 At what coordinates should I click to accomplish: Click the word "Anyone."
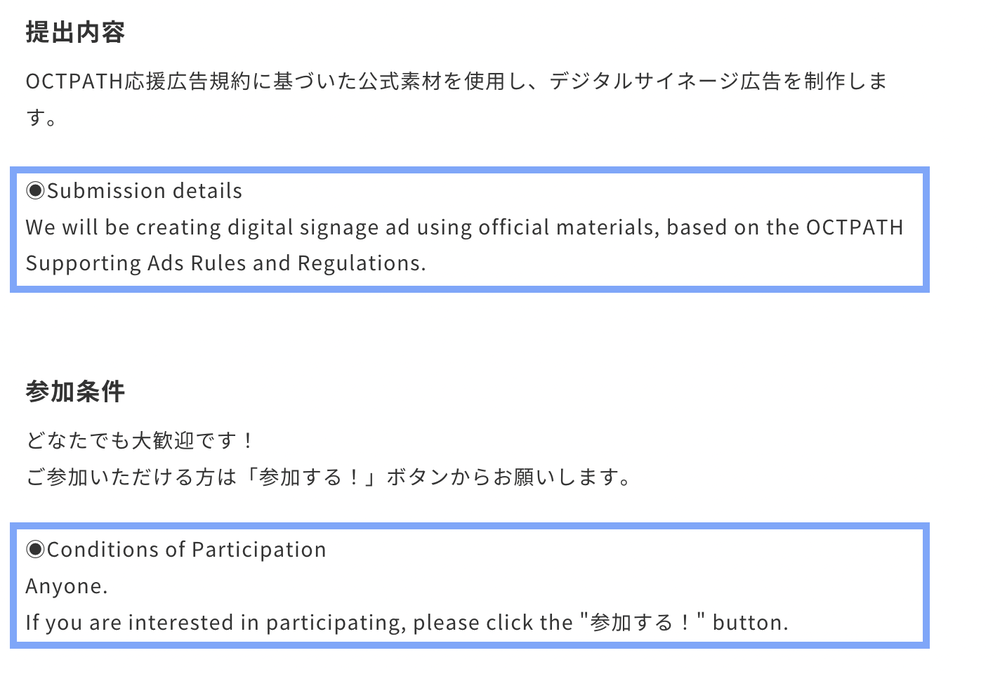[x=66, y=586]
